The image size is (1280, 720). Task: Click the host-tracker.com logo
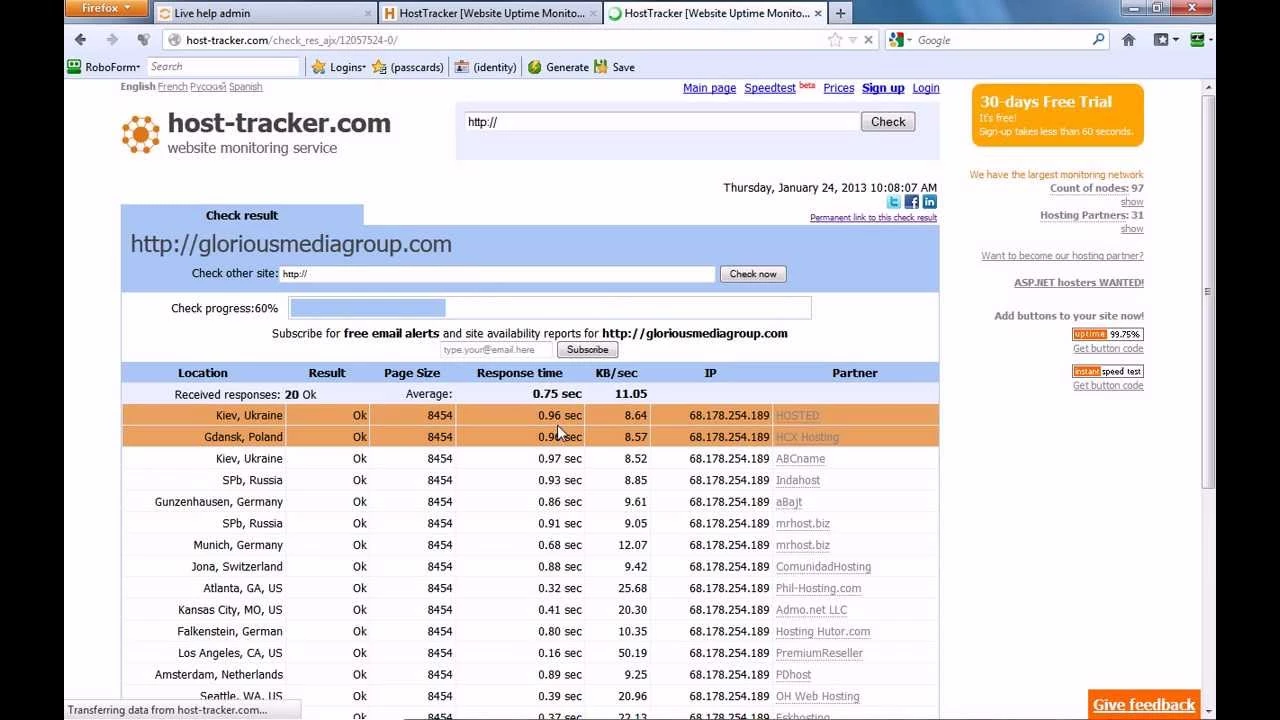(x=256, y=133)
